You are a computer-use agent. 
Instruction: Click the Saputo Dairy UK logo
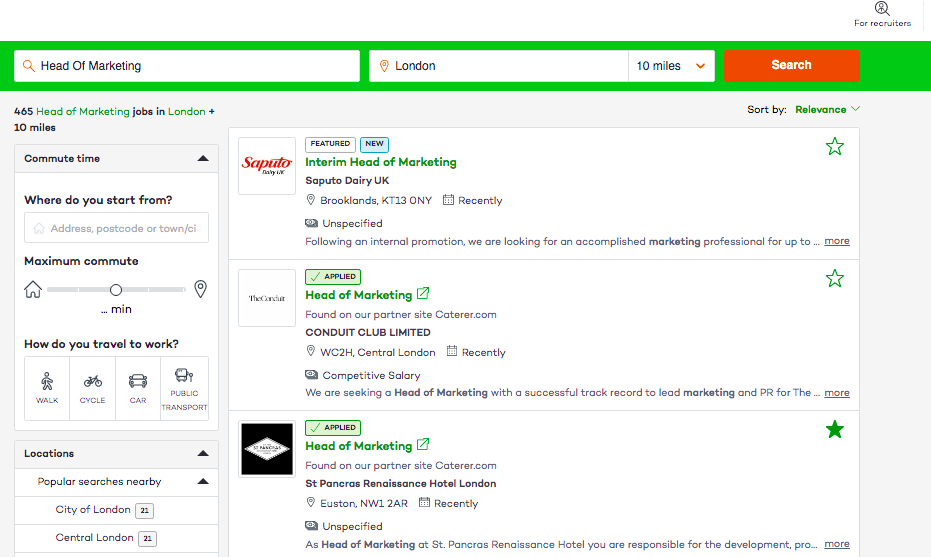point(267,166)
